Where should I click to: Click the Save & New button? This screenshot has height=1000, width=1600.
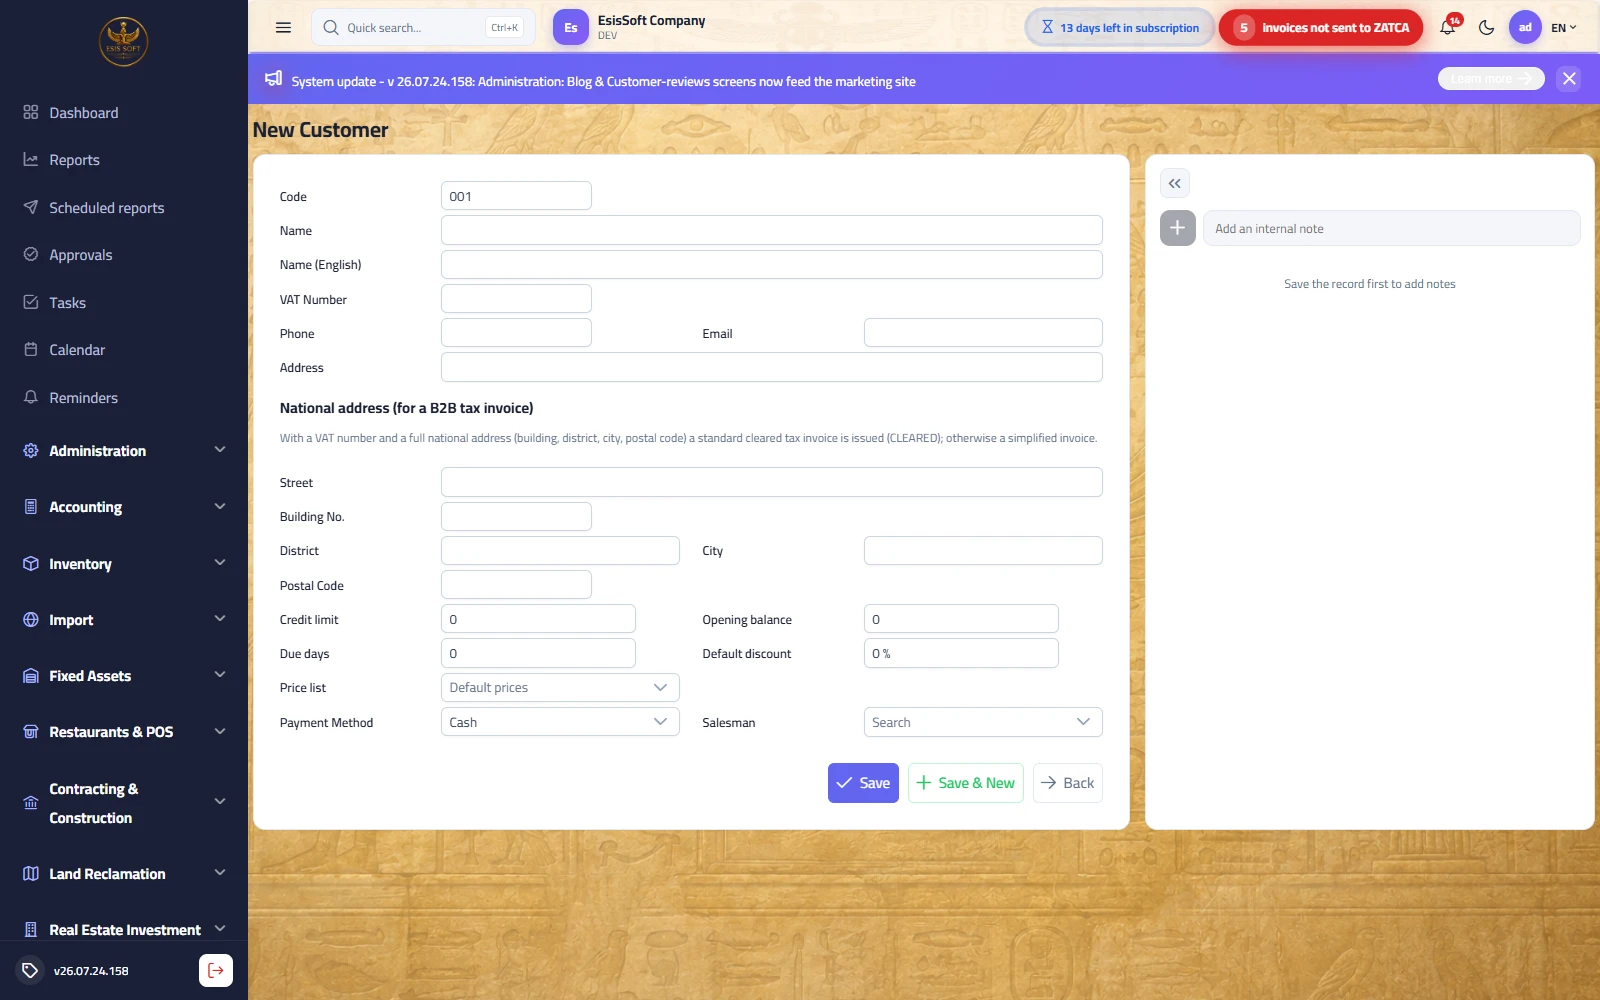966,783
